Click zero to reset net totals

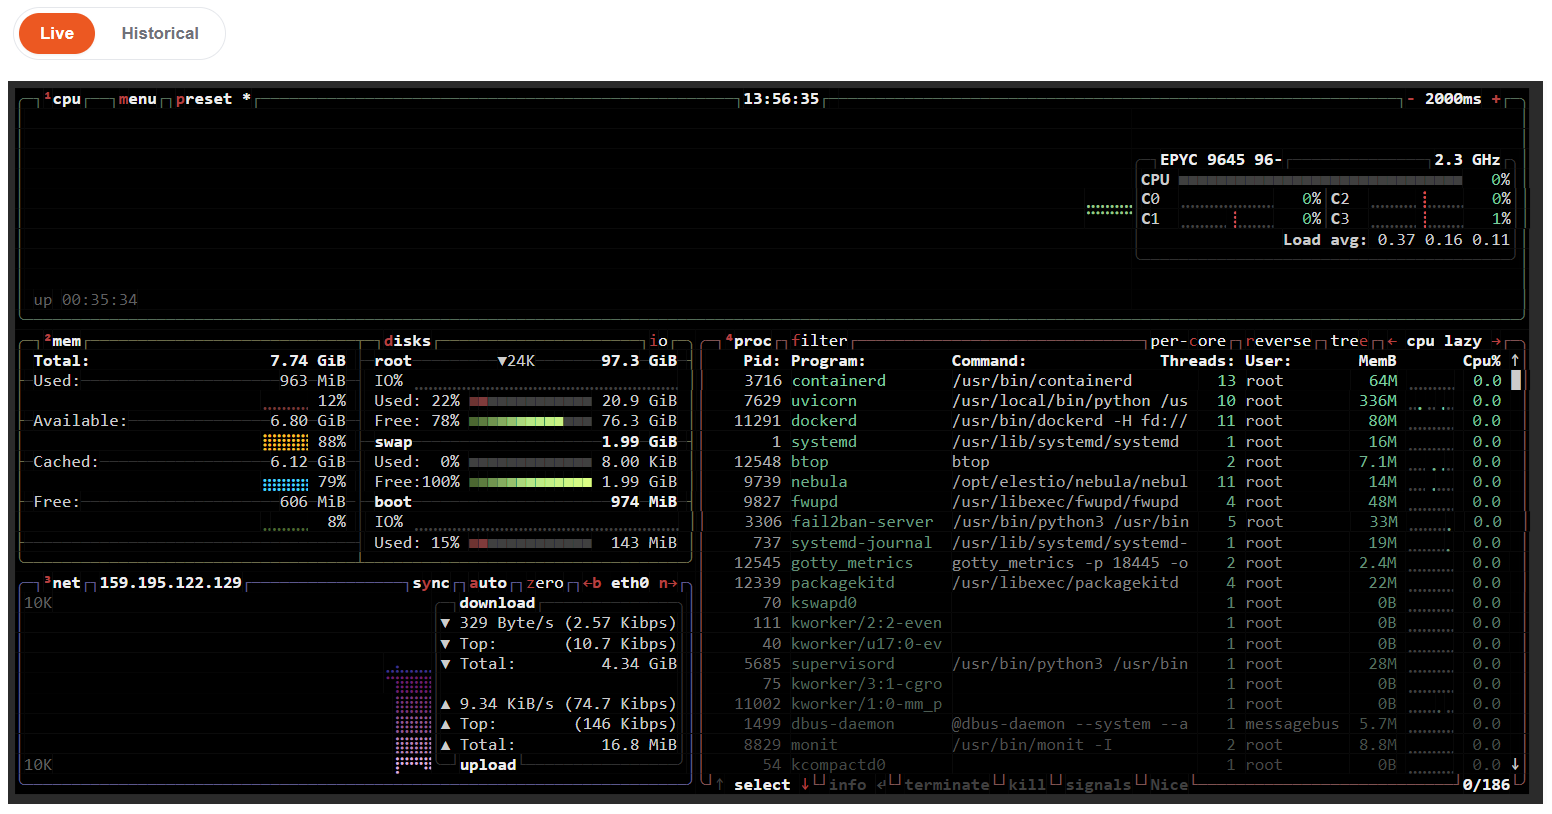[545, 583]
